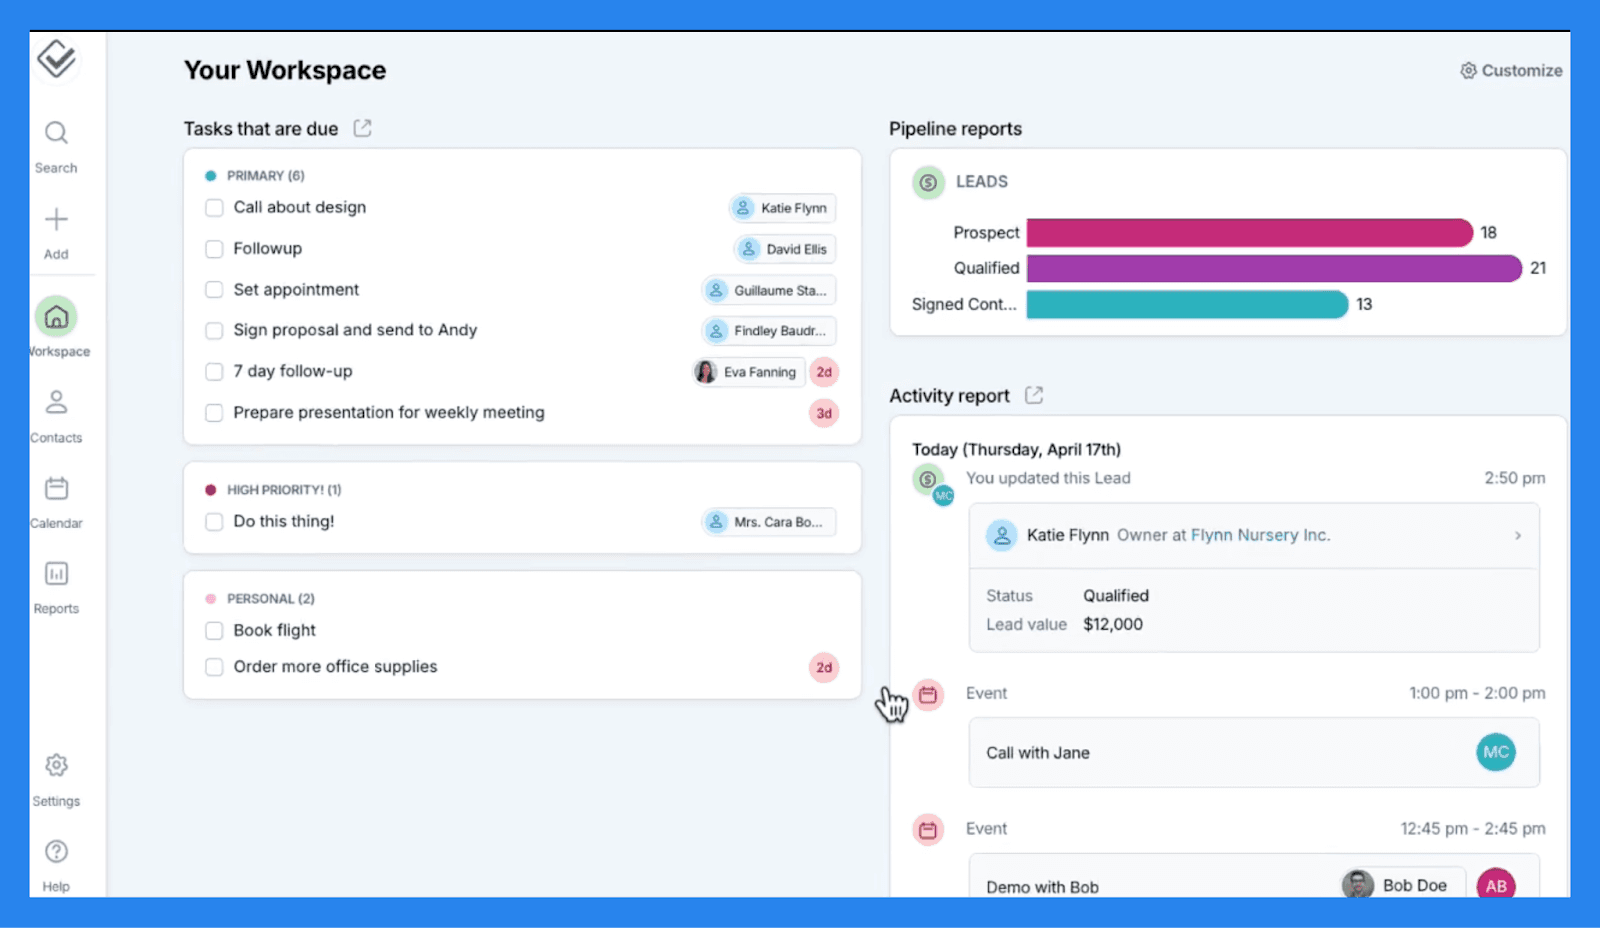Check the Call about design task

click(214, 208)
